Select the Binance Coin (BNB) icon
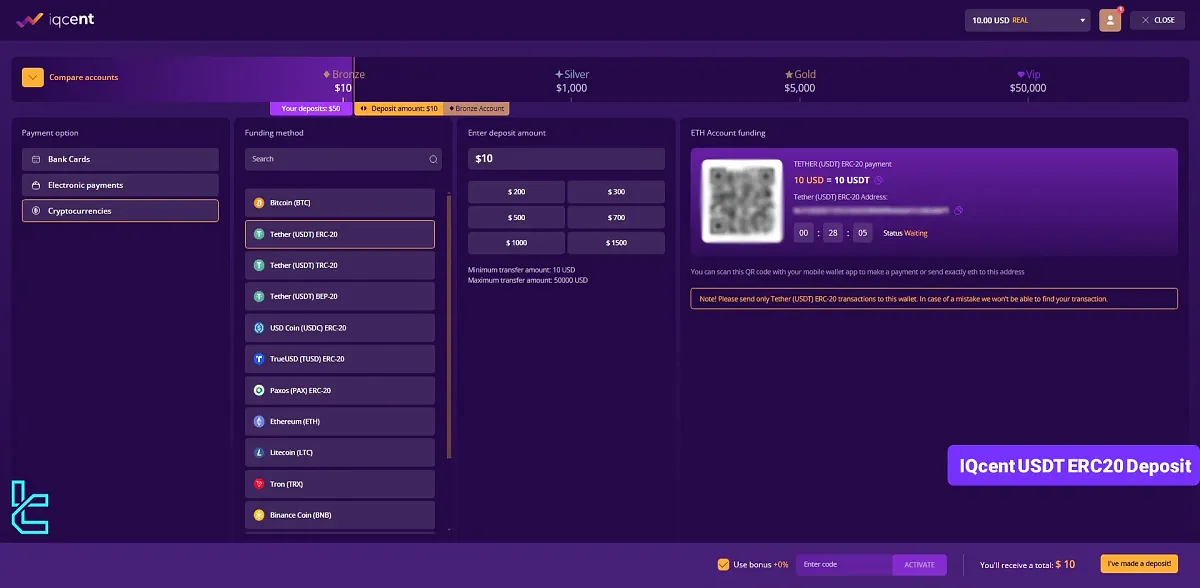 tap(258, 515)
